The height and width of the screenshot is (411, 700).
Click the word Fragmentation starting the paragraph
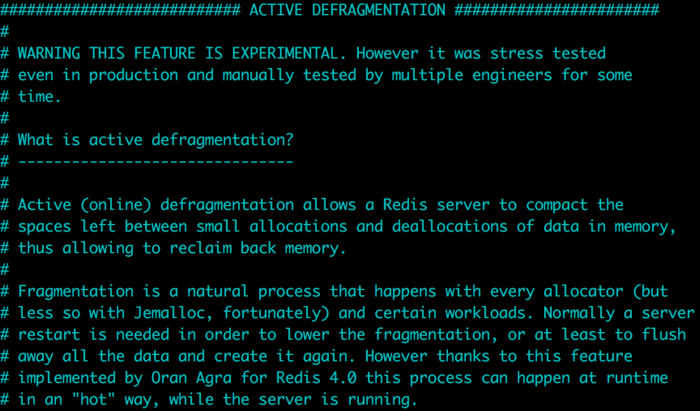click(75, 291)
